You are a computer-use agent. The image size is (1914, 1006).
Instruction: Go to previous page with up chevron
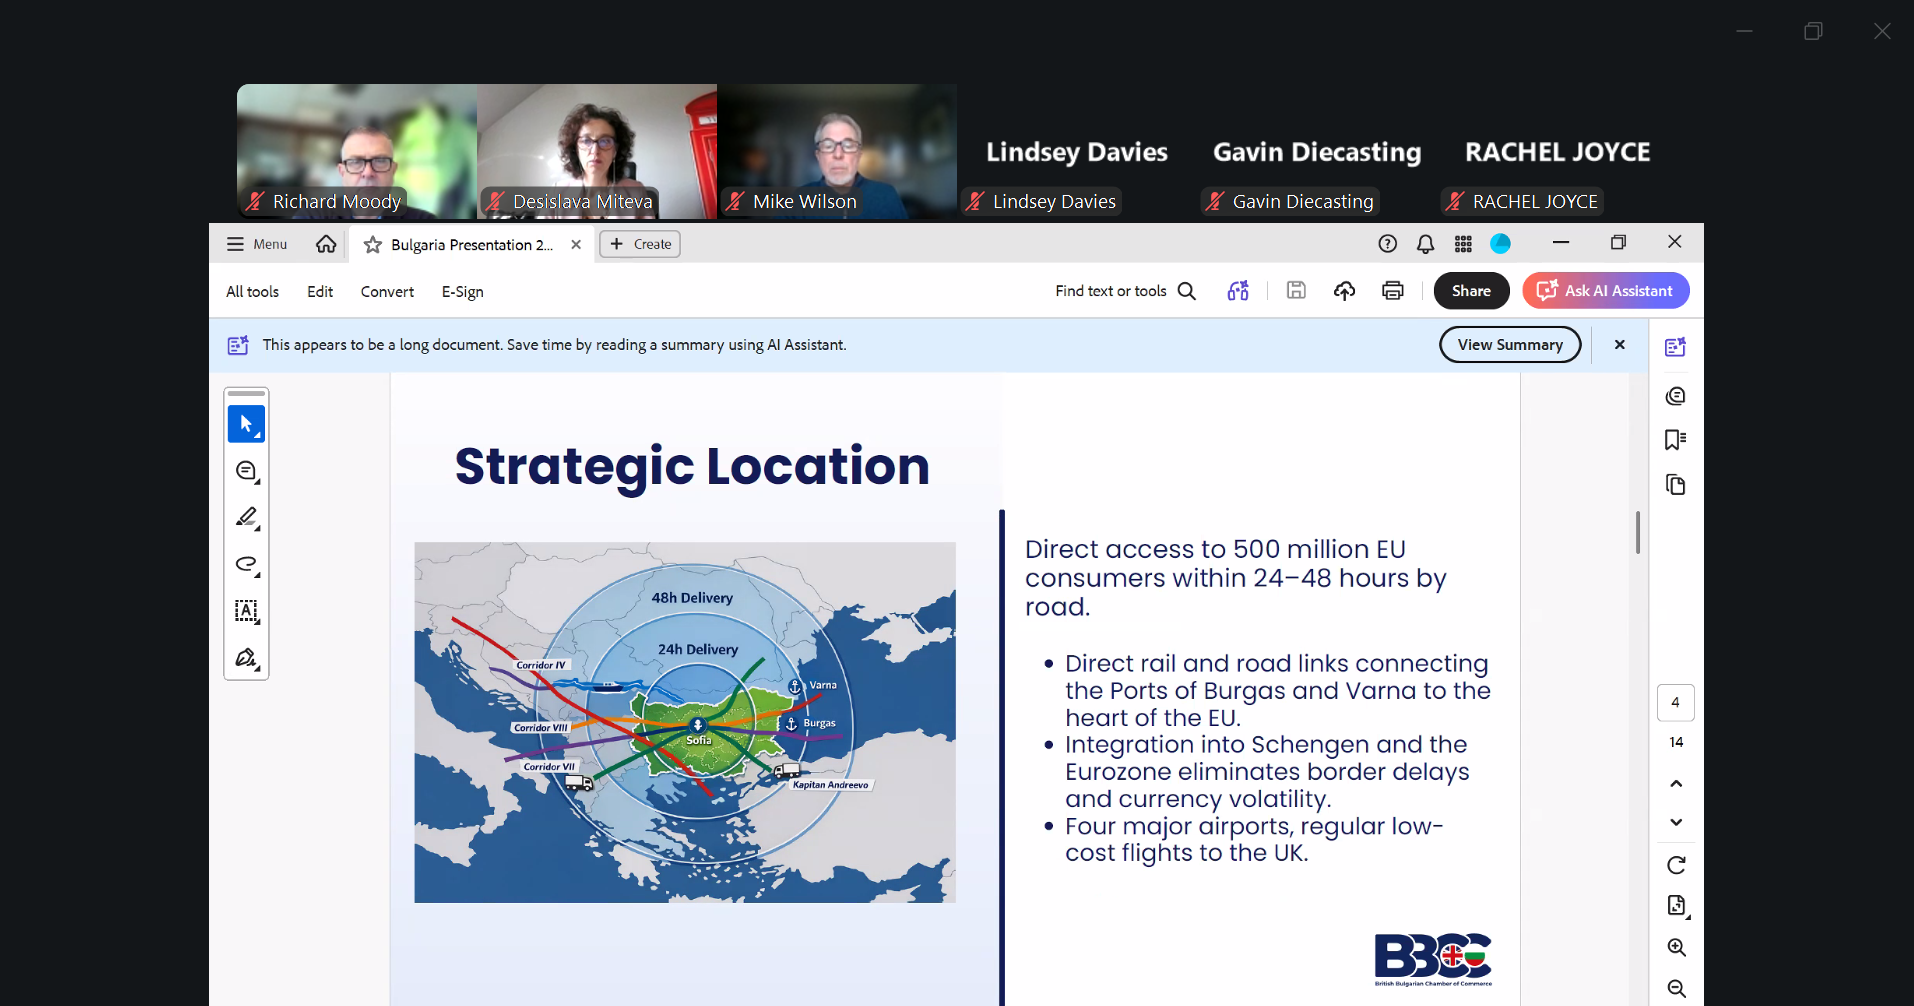(x=1675, y=783)
